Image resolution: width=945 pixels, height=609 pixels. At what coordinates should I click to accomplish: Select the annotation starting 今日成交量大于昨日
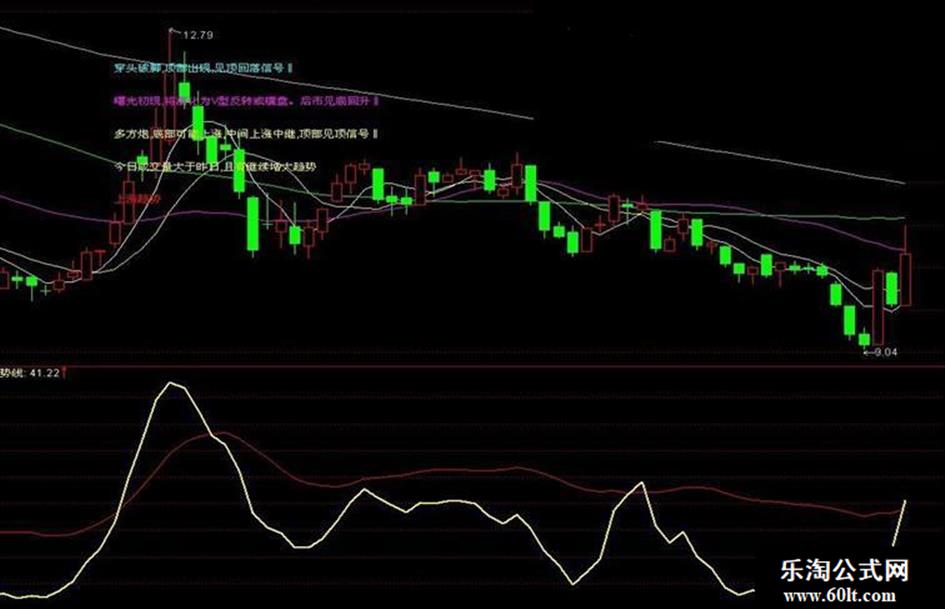click(x=215, y=166)
